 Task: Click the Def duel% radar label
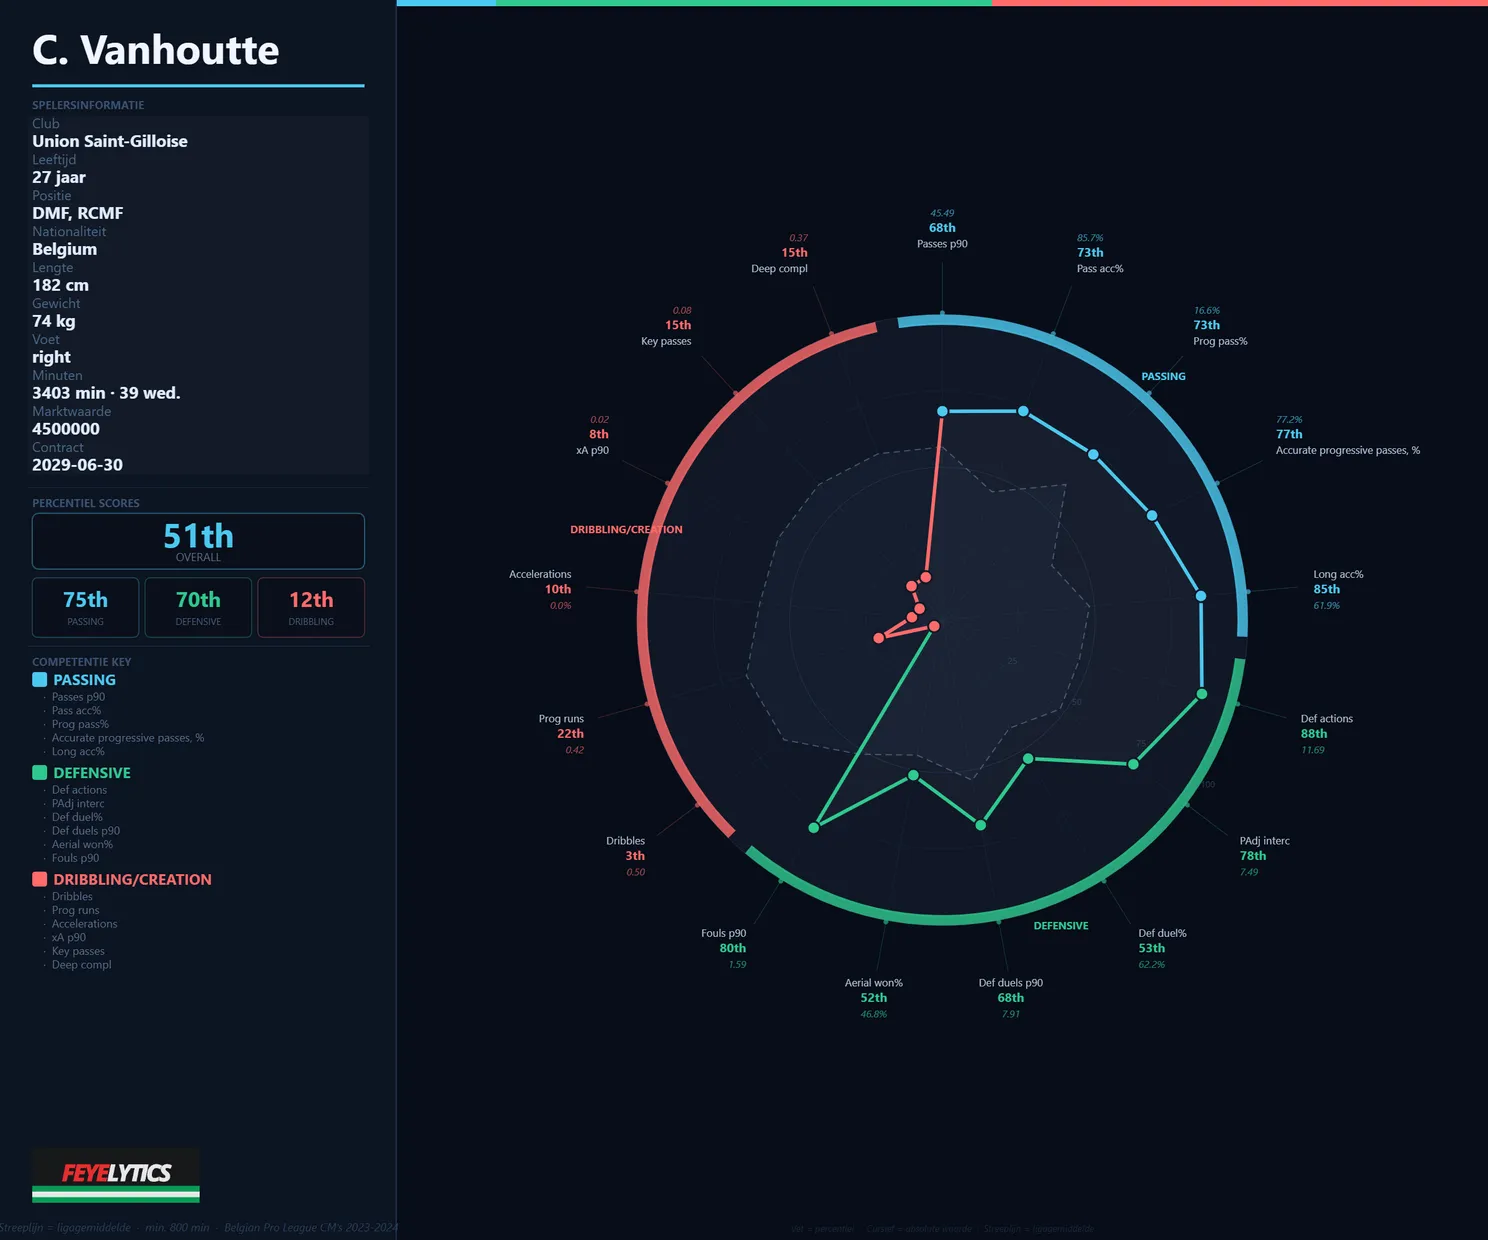click(1162, 934)
